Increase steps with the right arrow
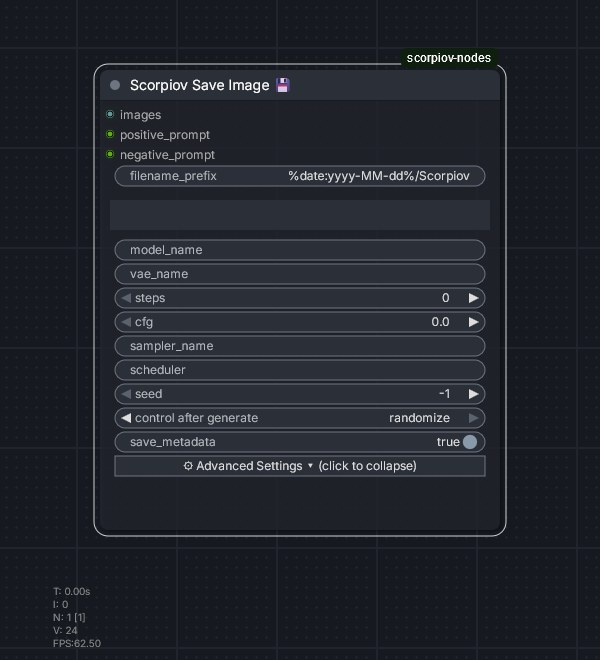This screenshot has width=600, height=660. pos(474,298)
